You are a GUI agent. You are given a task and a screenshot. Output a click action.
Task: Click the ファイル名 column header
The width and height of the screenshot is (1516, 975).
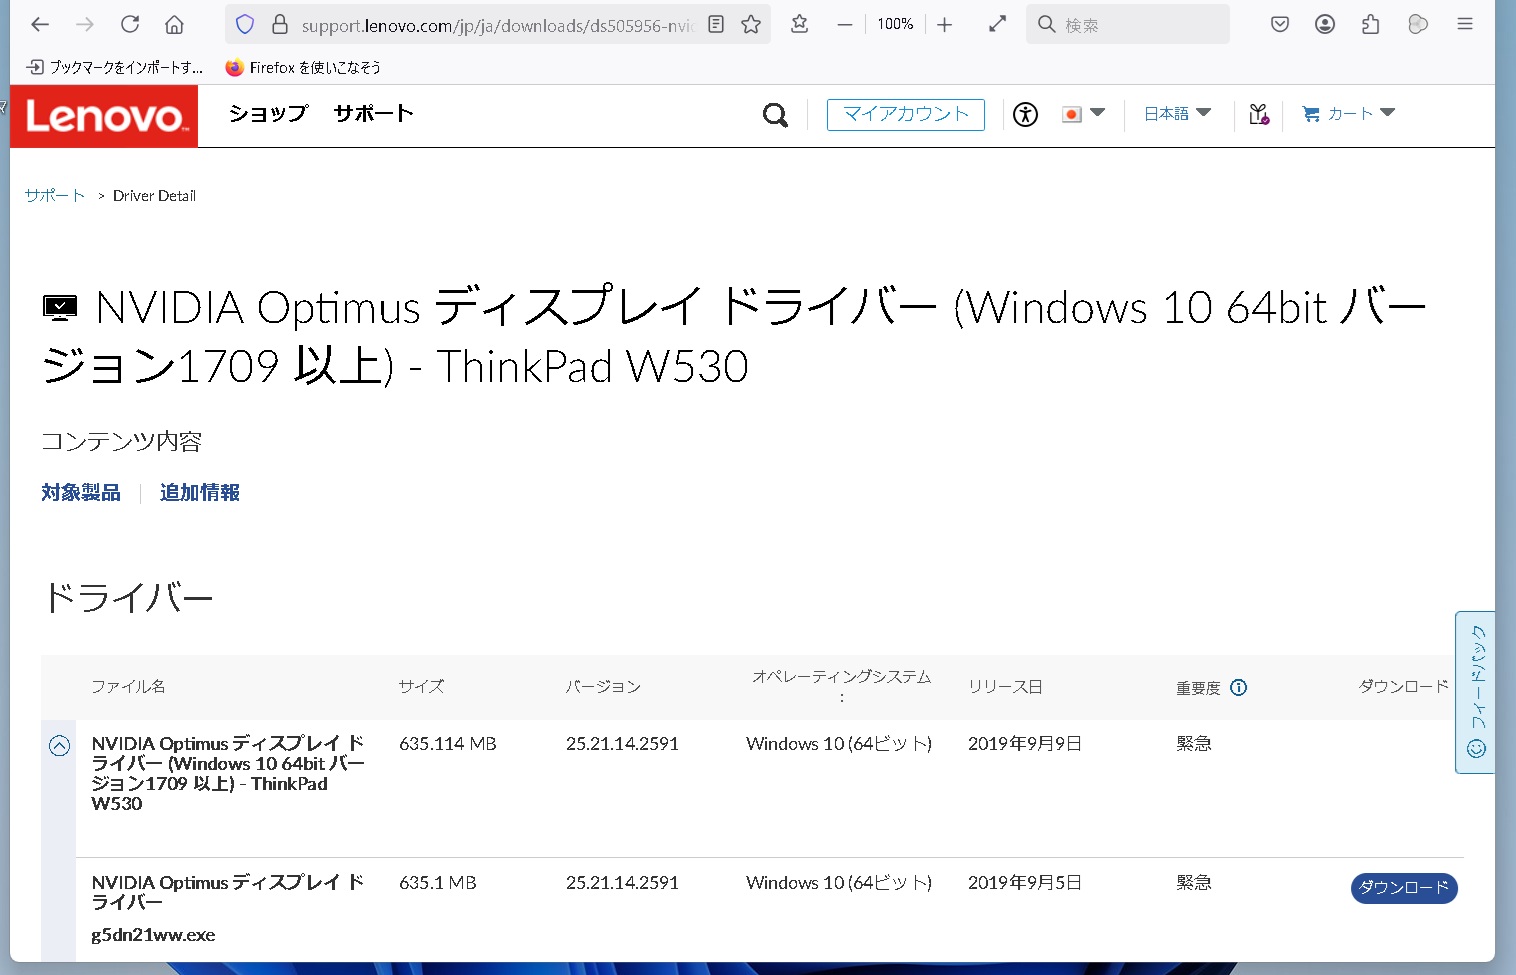point(128,686)
